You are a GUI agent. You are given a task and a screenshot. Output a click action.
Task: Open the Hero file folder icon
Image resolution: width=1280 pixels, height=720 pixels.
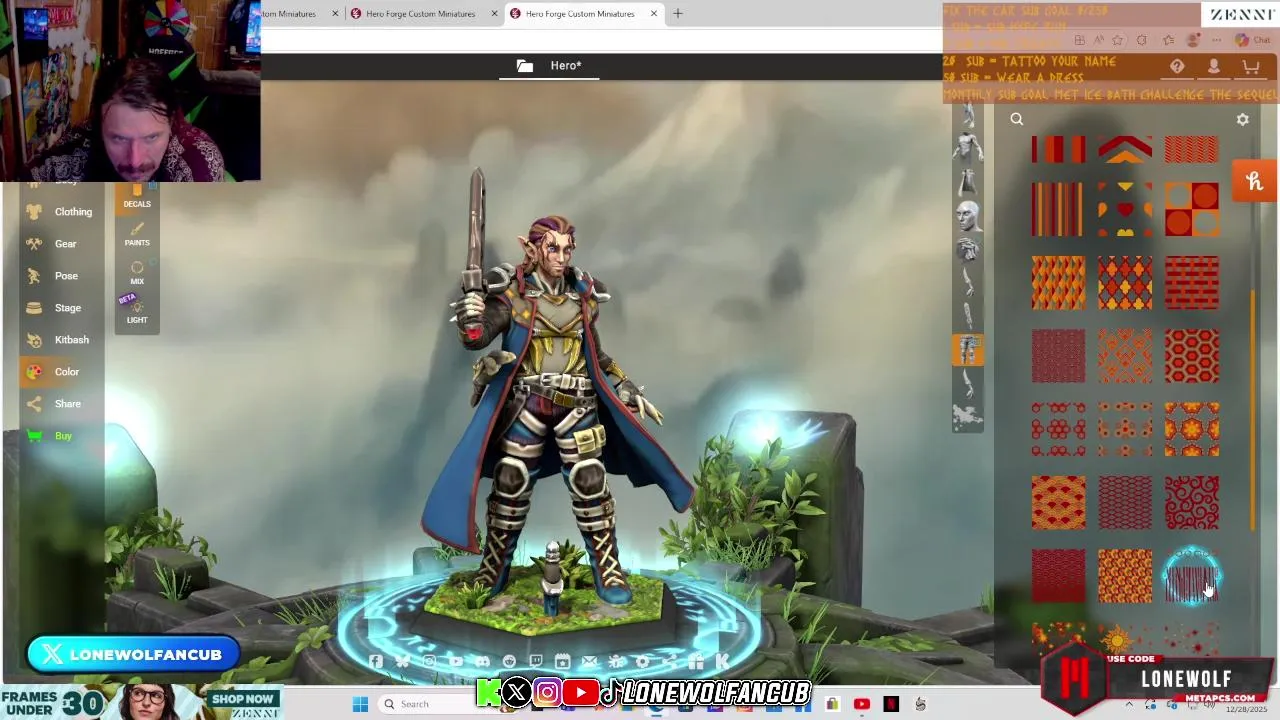tap(525, 66)
